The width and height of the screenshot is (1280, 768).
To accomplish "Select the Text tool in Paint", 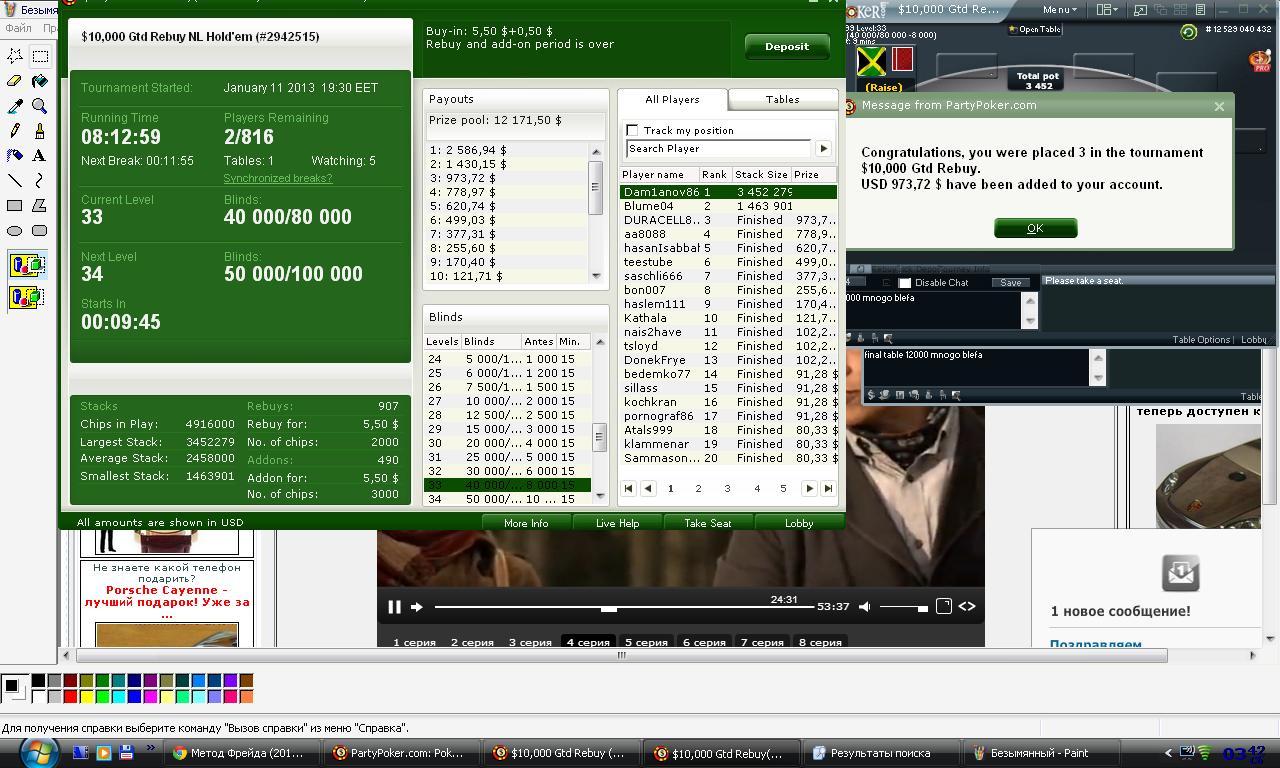I will (40, 156).
